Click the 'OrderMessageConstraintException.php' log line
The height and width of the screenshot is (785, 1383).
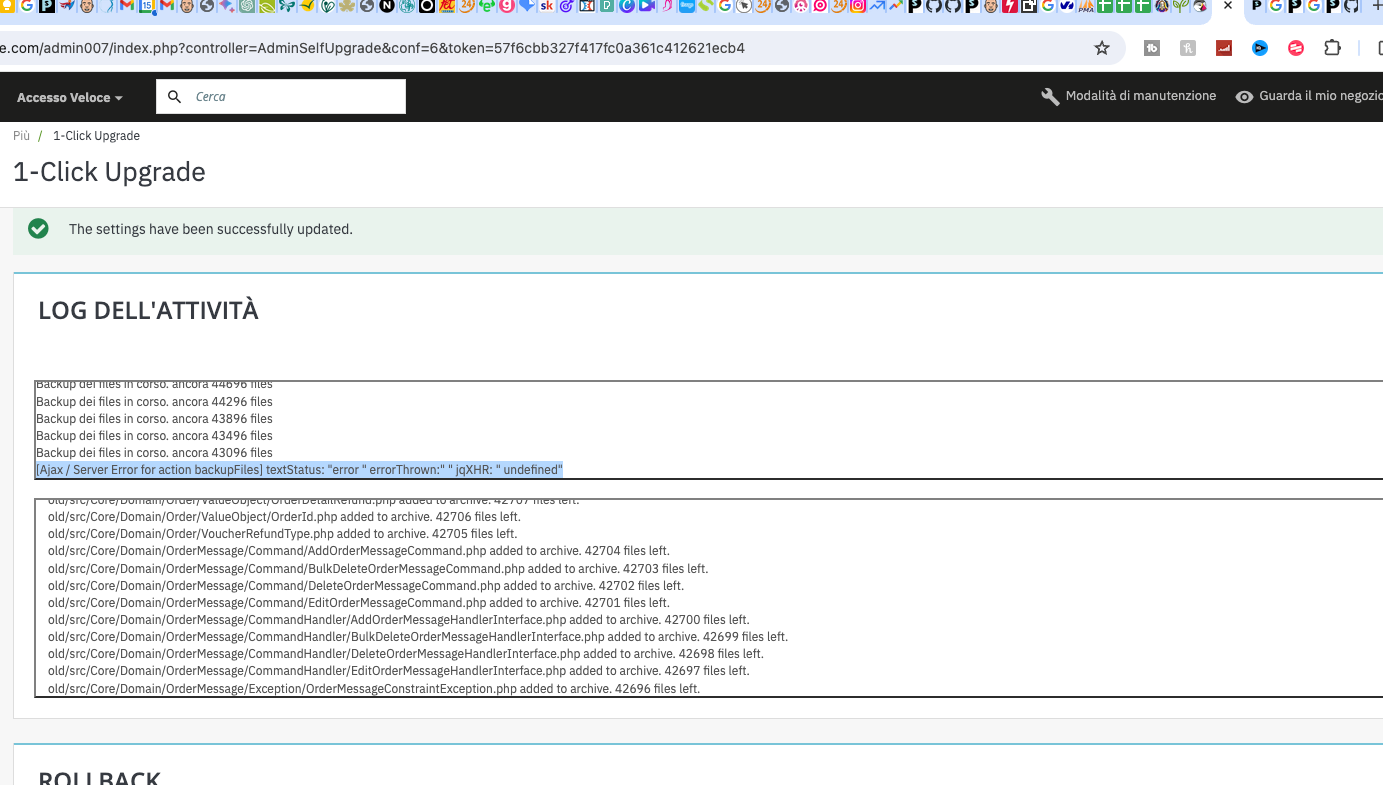pyautogui.click(x=374, y=688)
